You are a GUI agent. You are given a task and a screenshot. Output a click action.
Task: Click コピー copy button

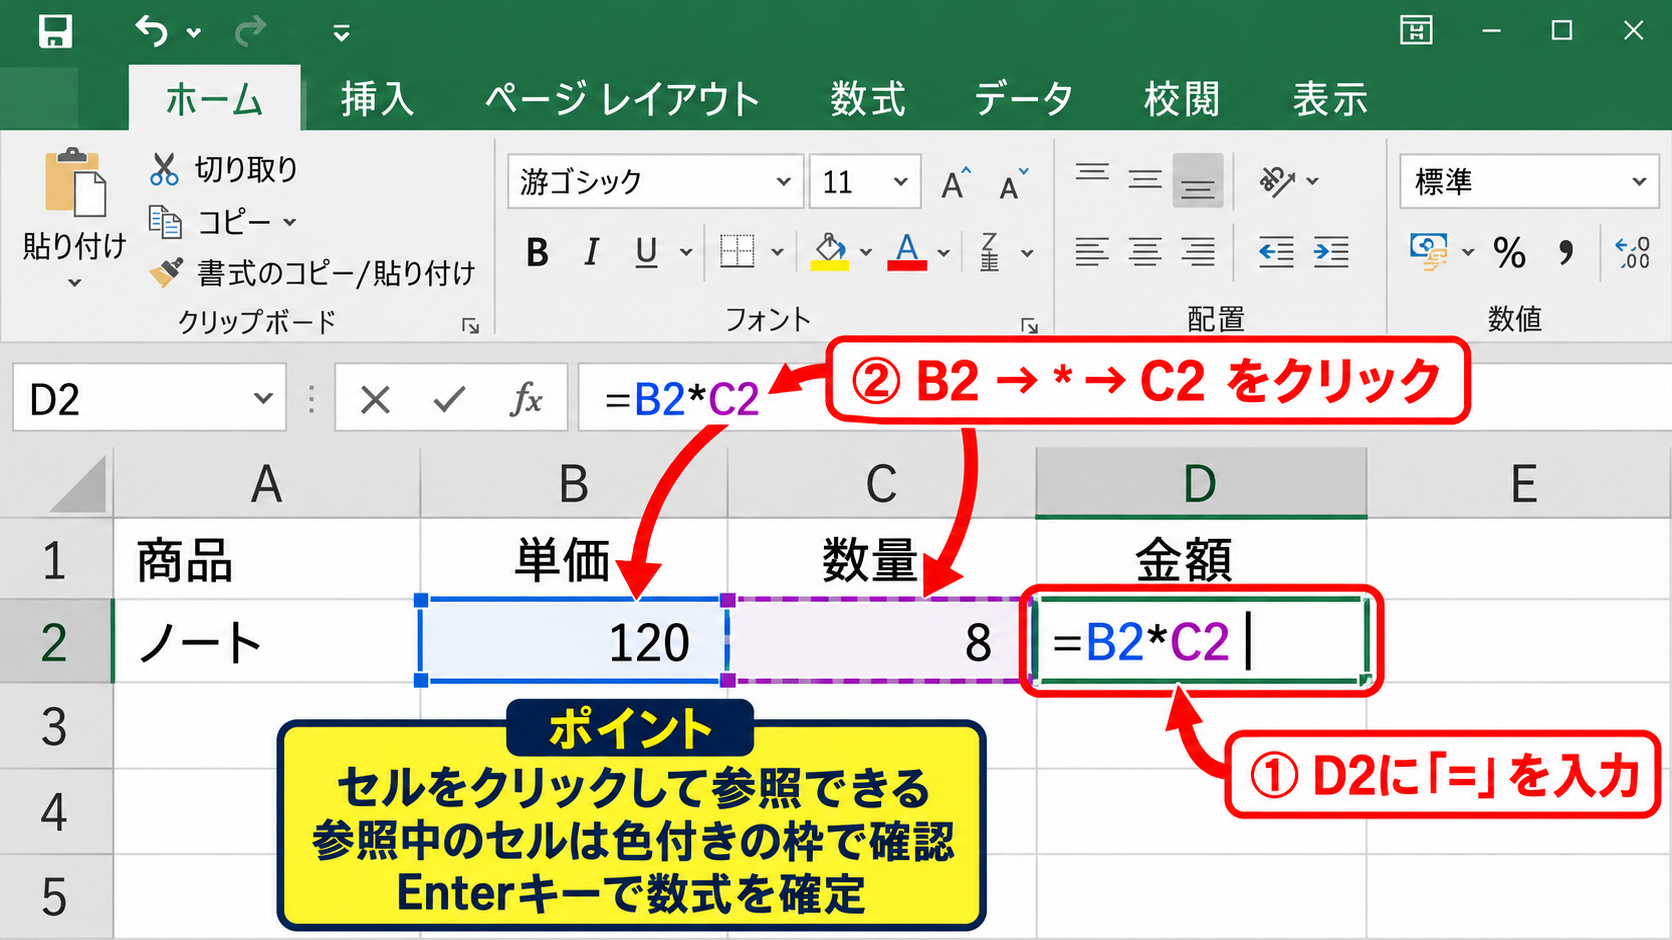[x=209, y=221]
